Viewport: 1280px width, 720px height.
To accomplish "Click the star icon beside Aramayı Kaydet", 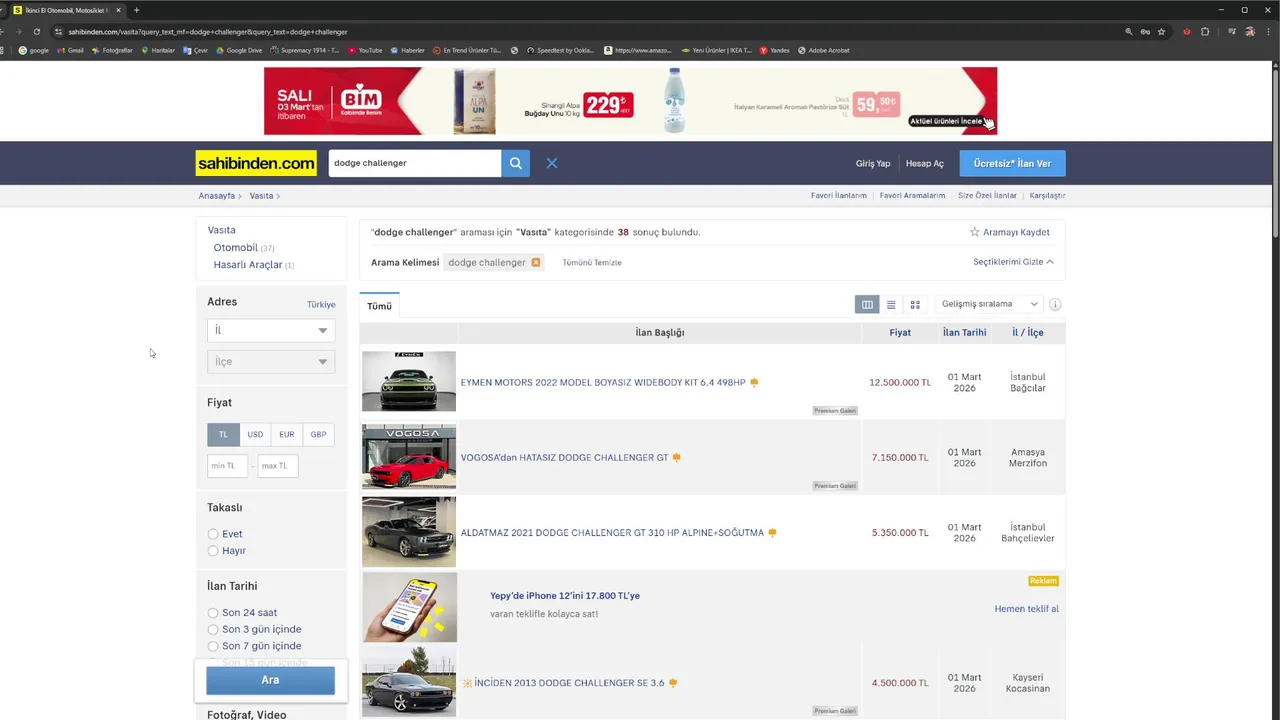I will coord(975,232).
